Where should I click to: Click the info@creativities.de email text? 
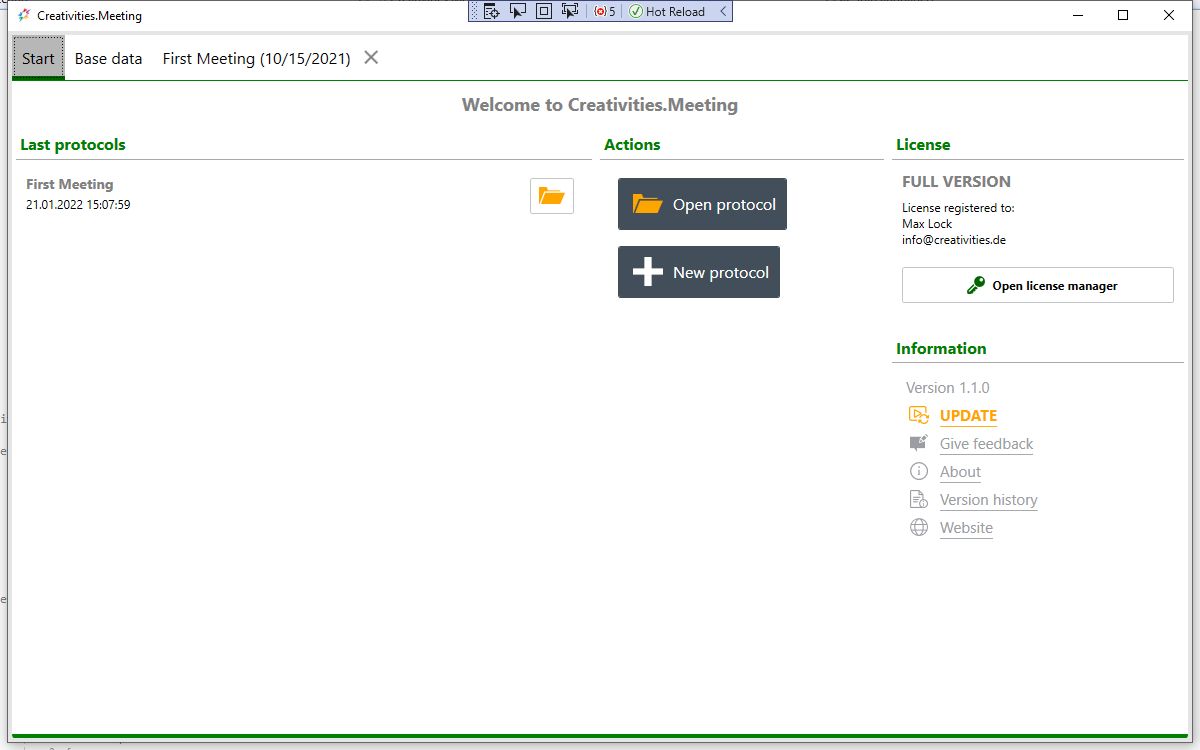point(954,240)
